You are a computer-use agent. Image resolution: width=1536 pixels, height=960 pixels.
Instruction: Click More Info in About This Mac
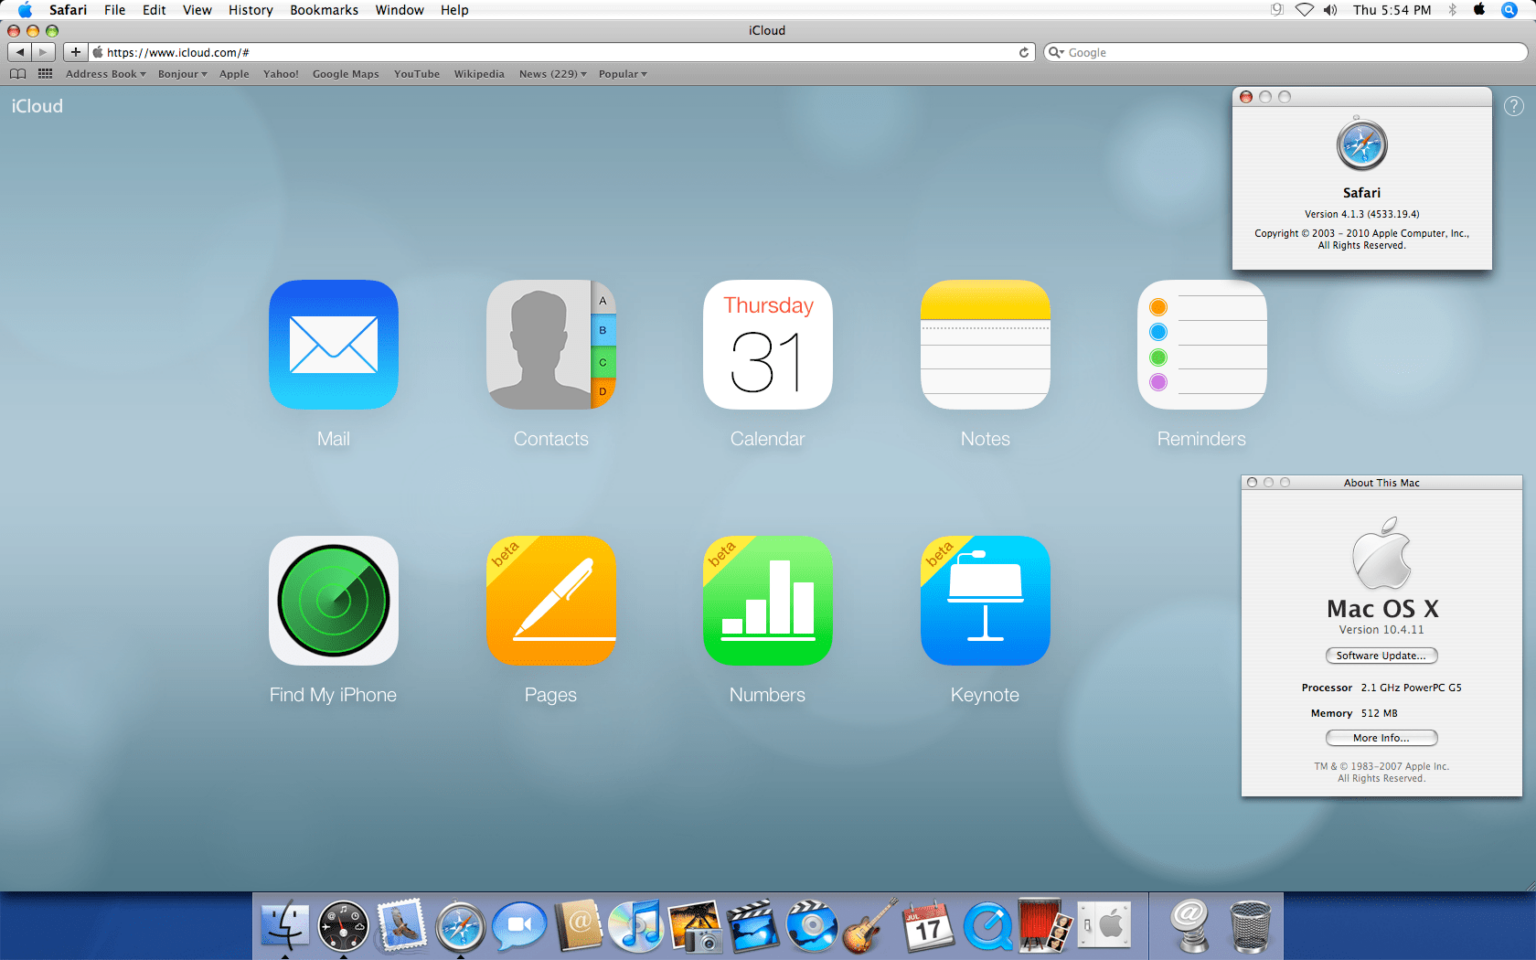coord(1381,738)
